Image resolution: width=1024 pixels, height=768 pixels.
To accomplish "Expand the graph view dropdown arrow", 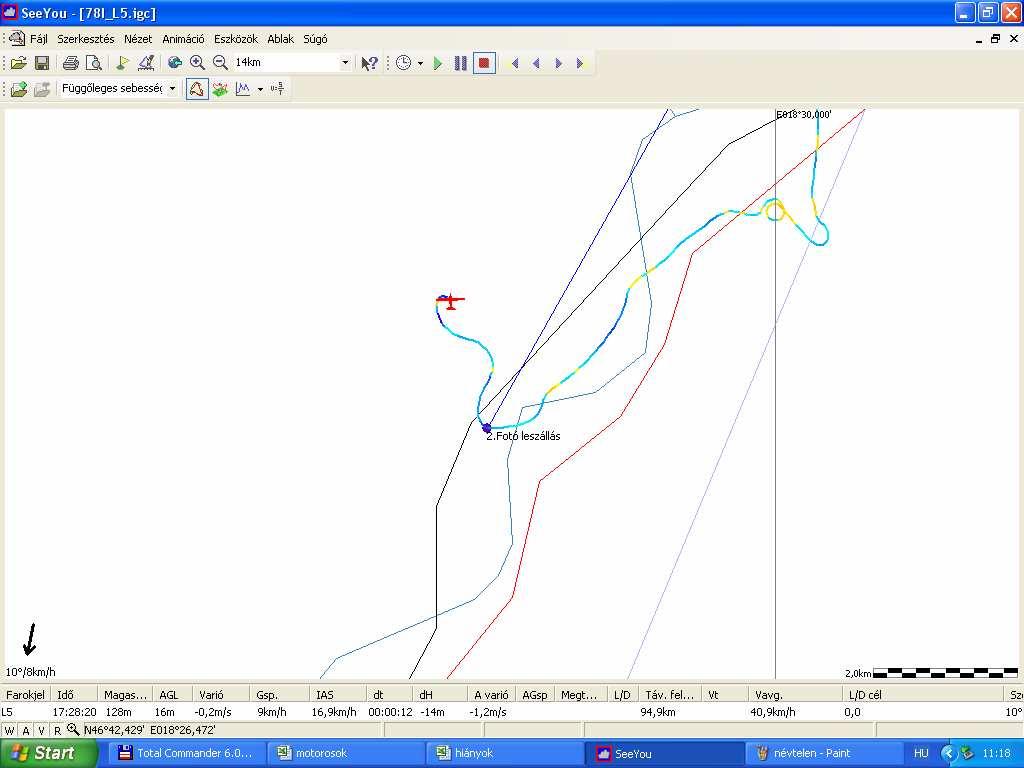I will pos(260,89).
